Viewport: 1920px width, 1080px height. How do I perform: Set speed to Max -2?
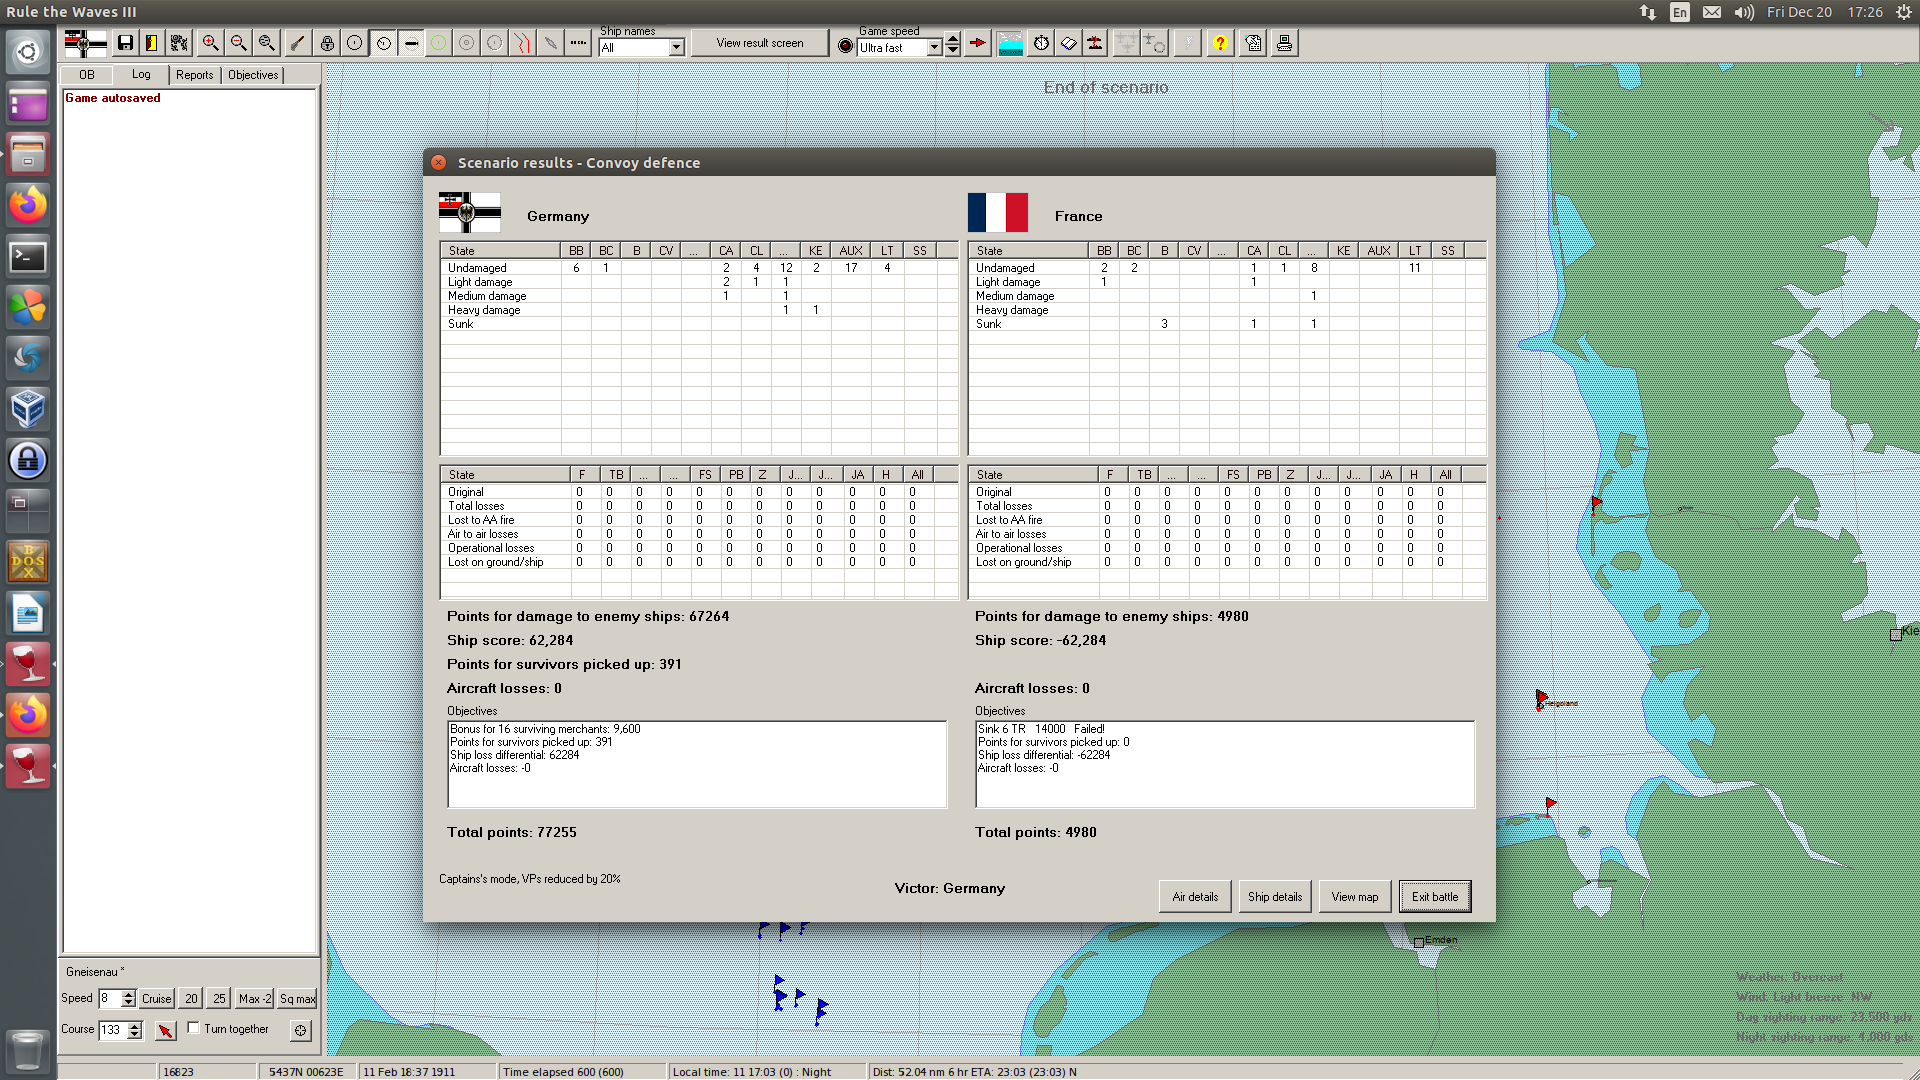coord(255,999)
